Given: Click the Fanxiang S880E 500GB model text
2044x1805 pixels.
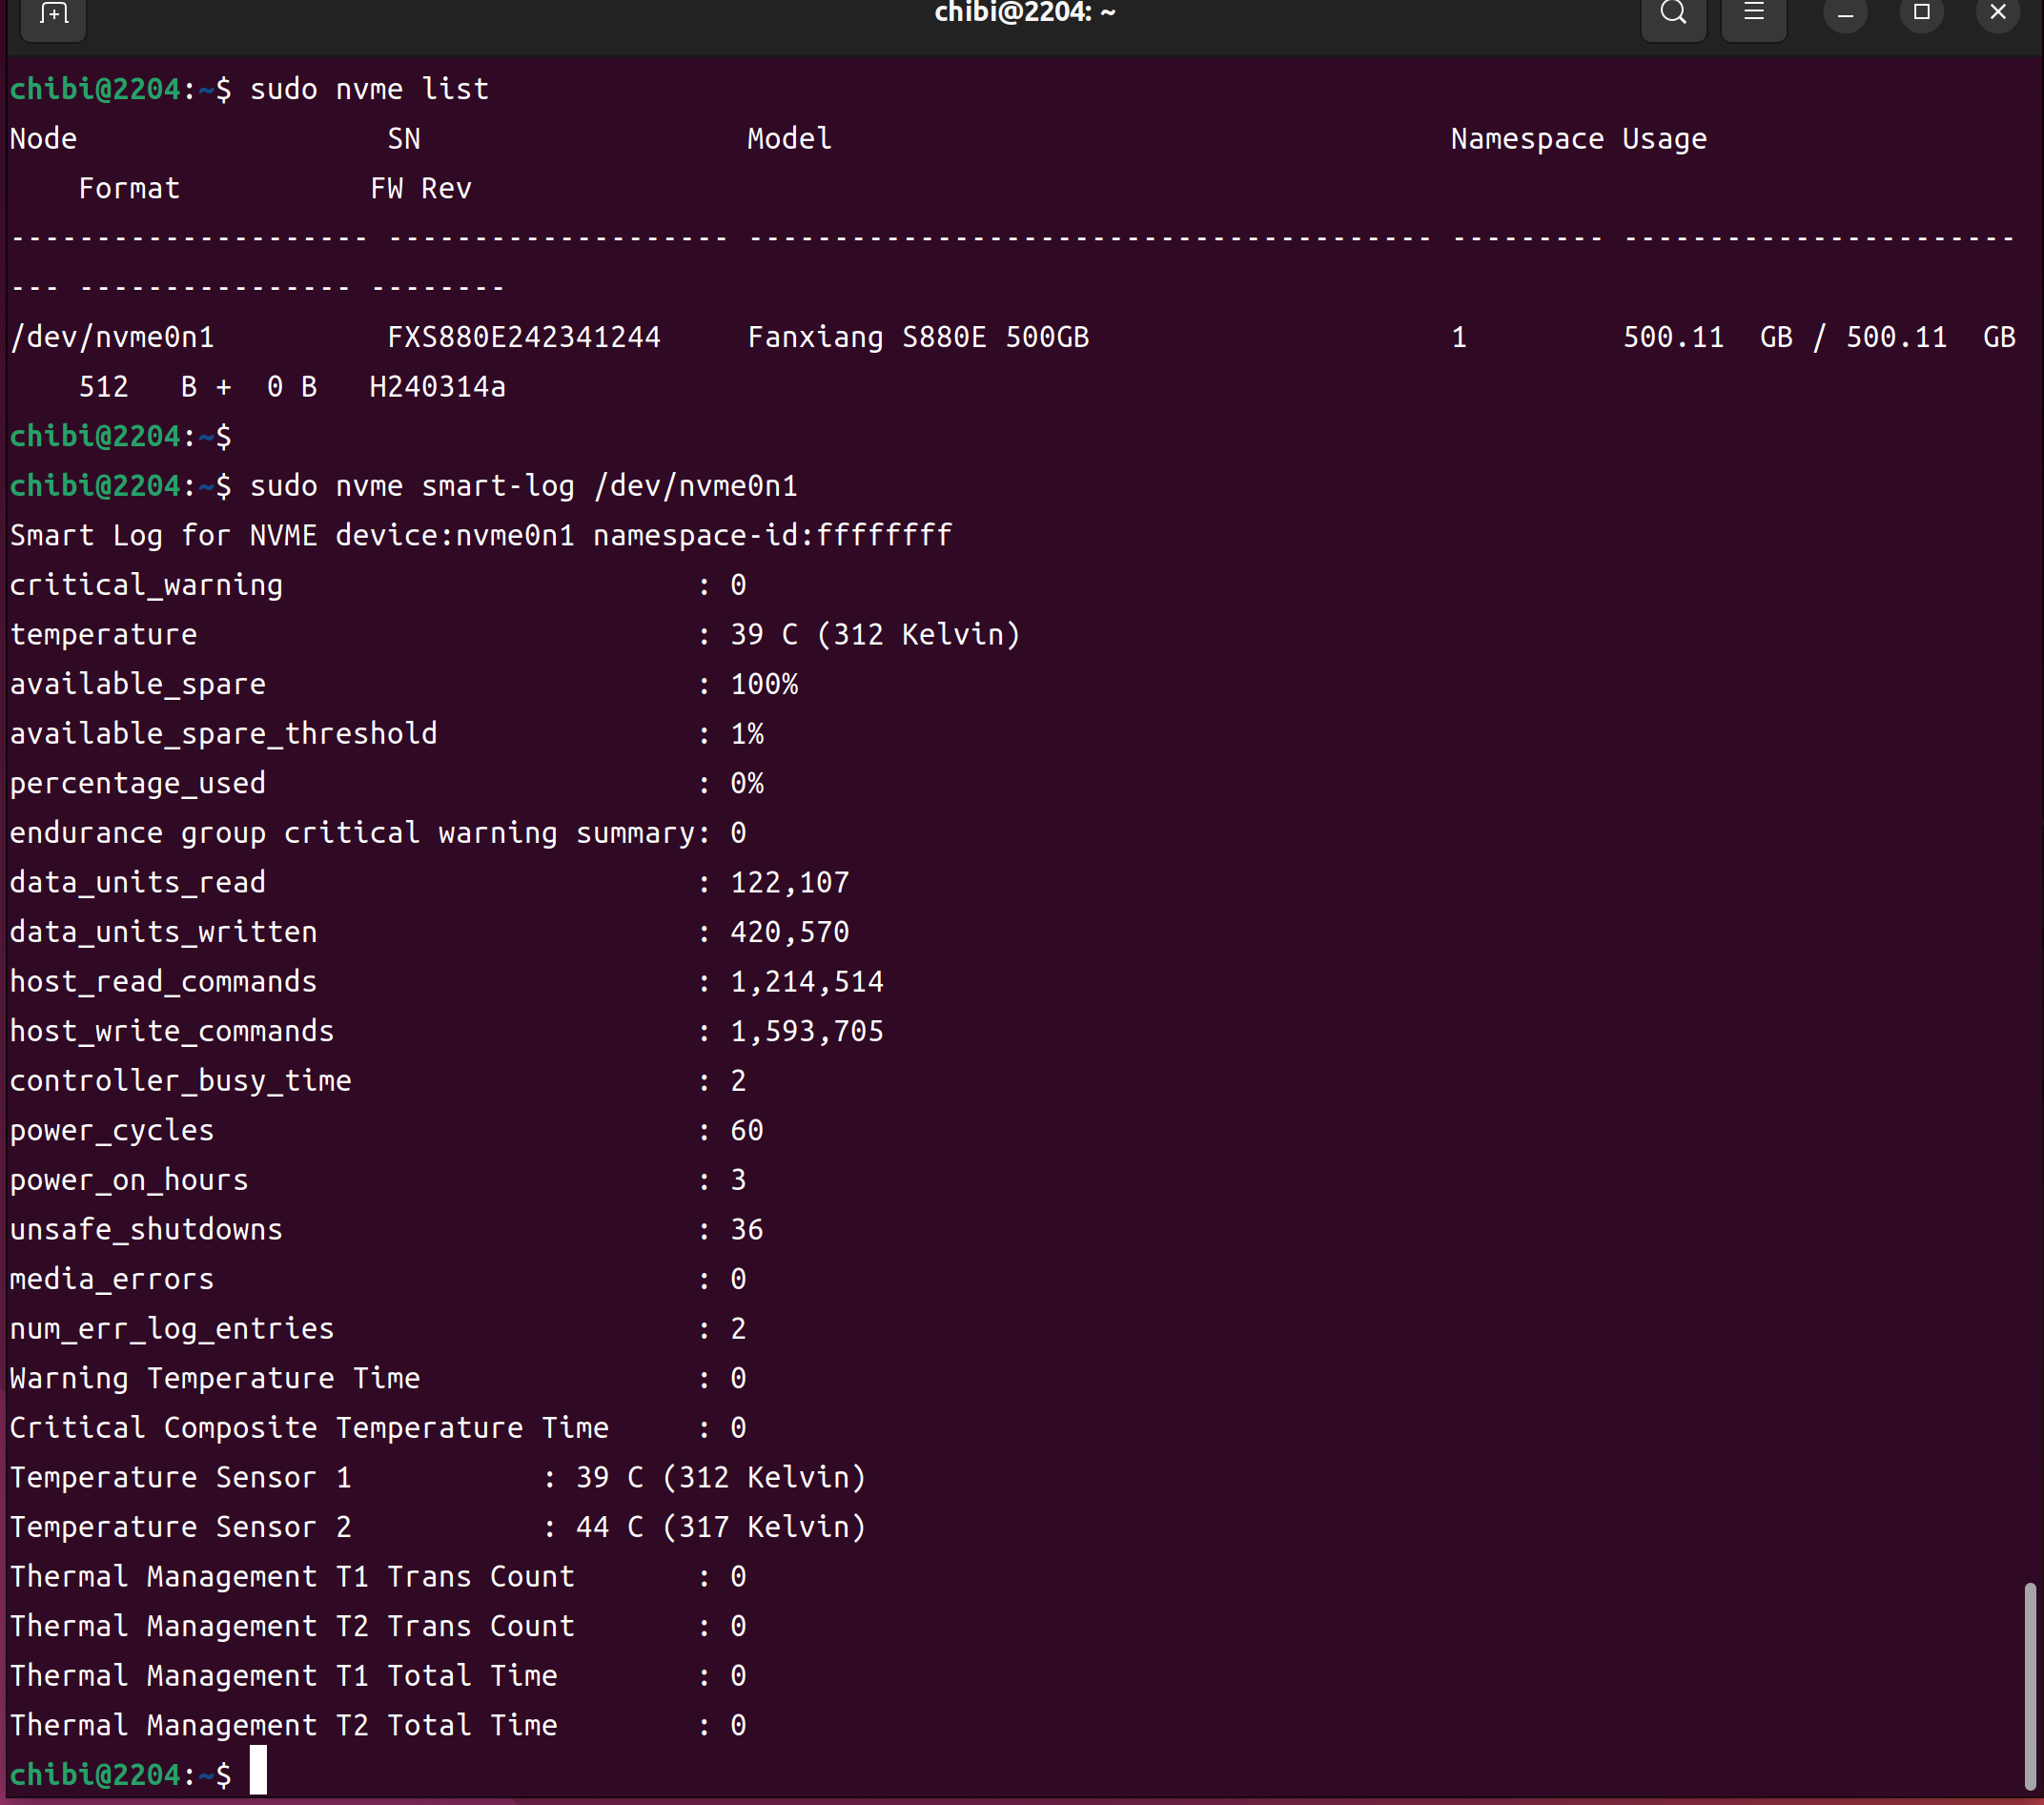Looking at the screenshot, I should (x=917, y=337).
